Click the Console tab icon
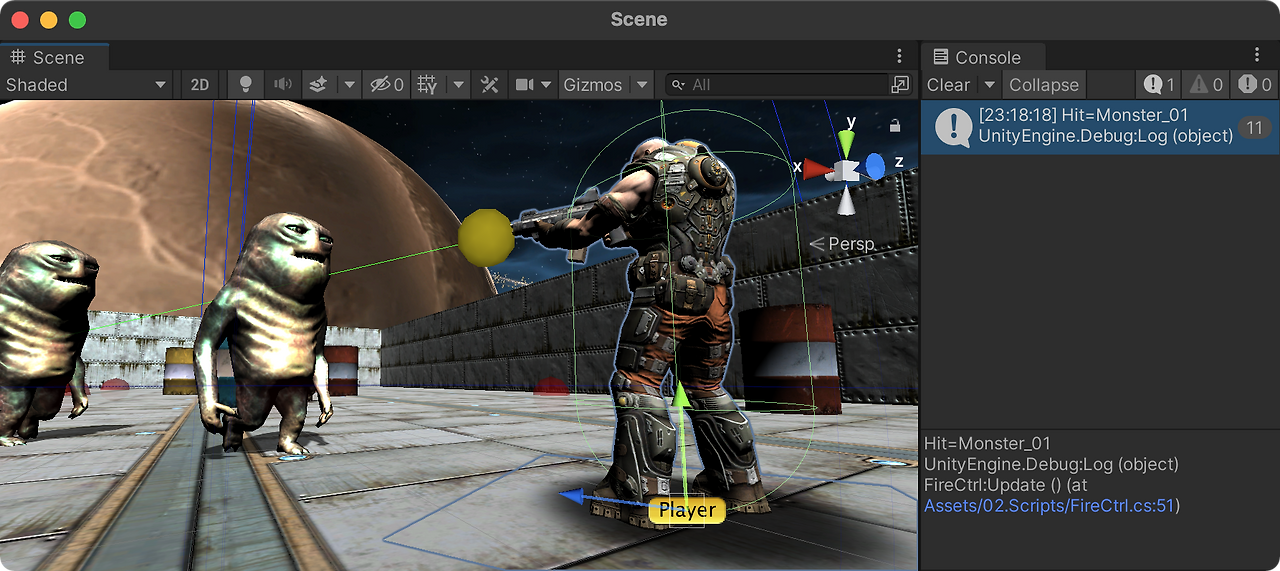Screen dimensions: 1280x571 (939, 57)
